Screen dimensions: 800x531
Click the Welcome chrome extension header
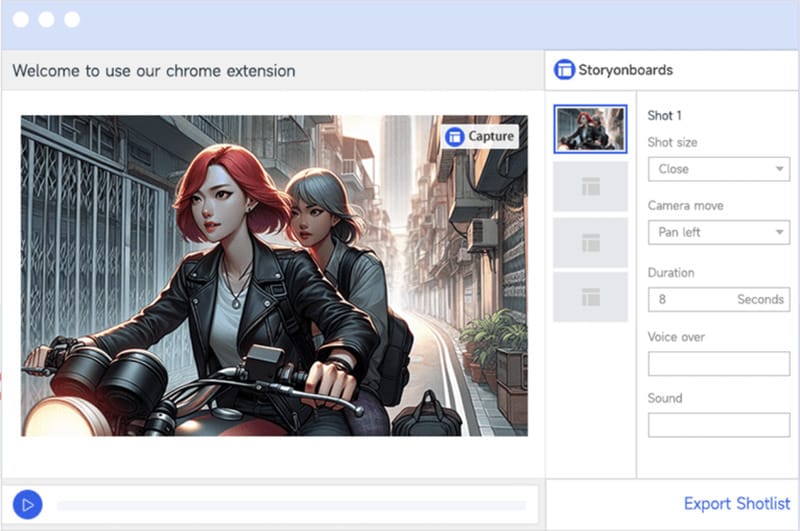(x=154, y=71)
